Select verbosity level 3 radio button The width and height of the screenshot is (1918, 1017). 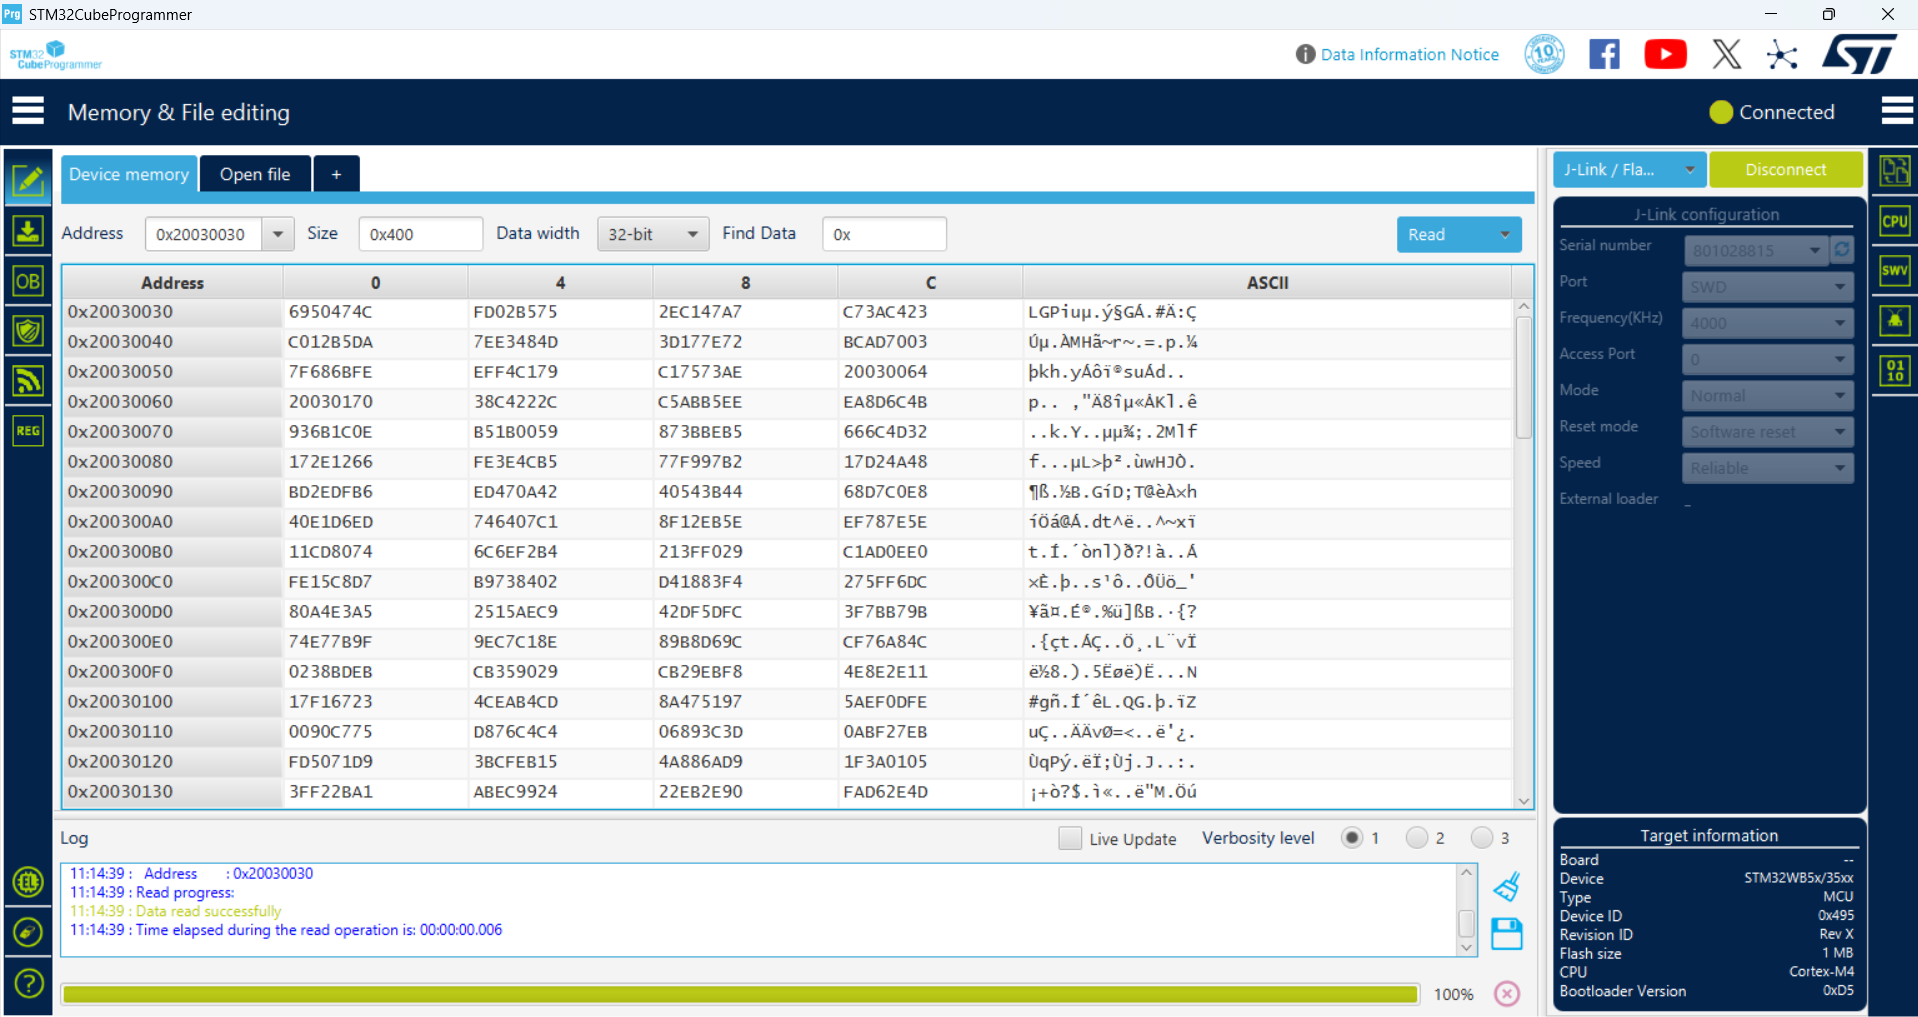(1483, 838)
